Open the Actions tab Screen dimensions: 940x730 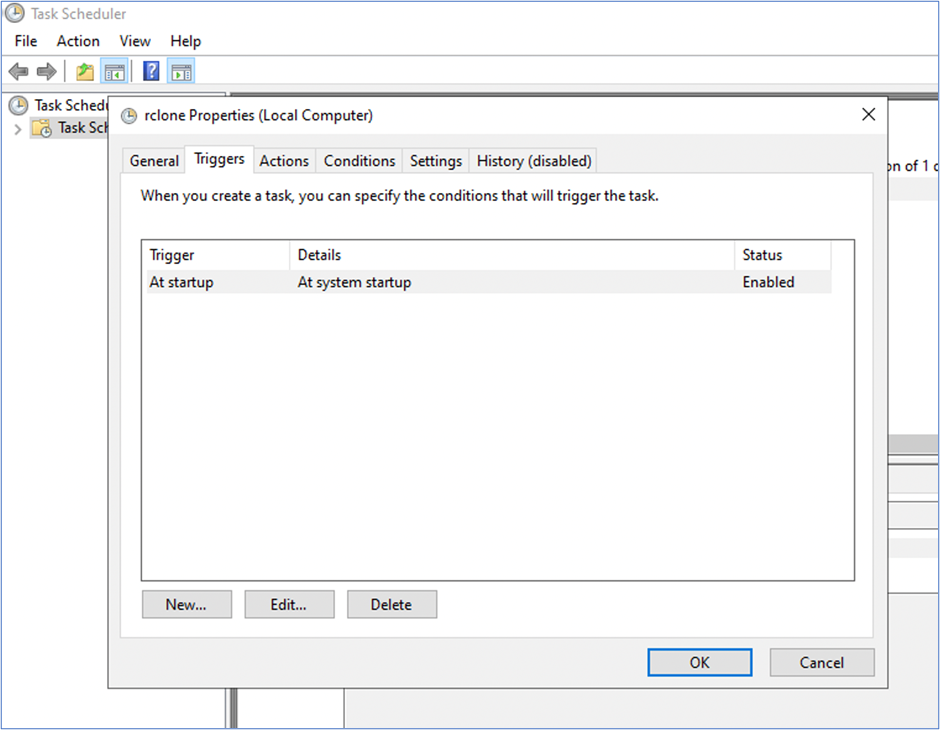click(284, 160)
